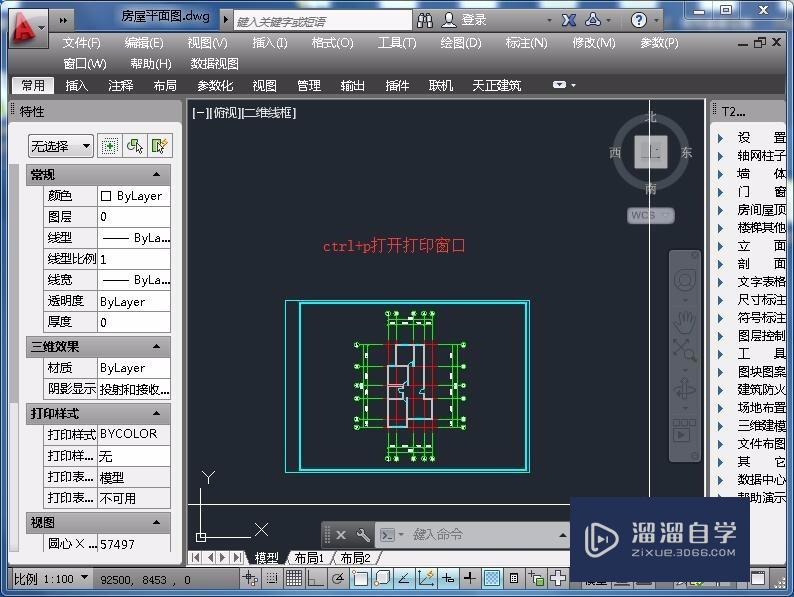
Task: Toggle Grid Display status bar button
Action: pos(294,578)
